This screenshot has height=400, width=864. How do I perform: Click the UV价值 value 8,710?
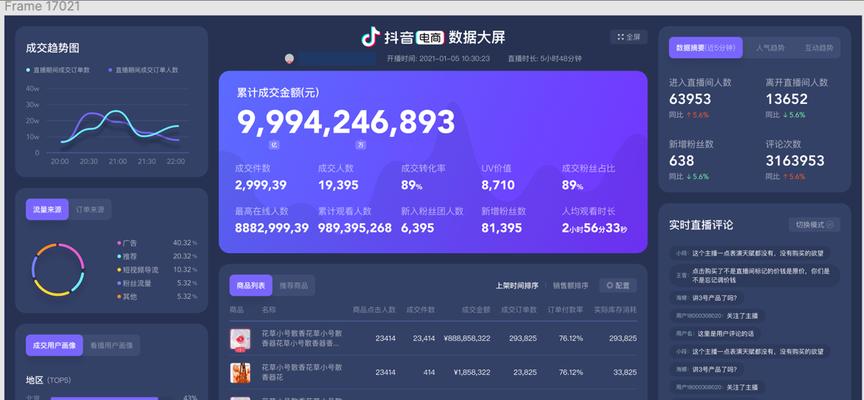click(498, 185)
